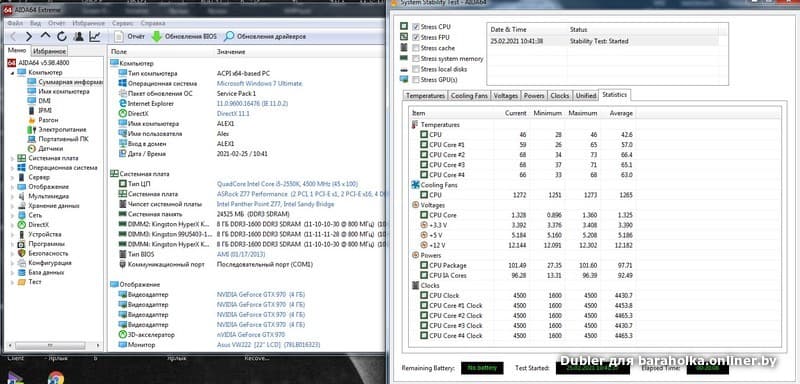The width and height of the screenshot is (800, 384).
Task: Open the Вид menu
Action: point(35,23)
